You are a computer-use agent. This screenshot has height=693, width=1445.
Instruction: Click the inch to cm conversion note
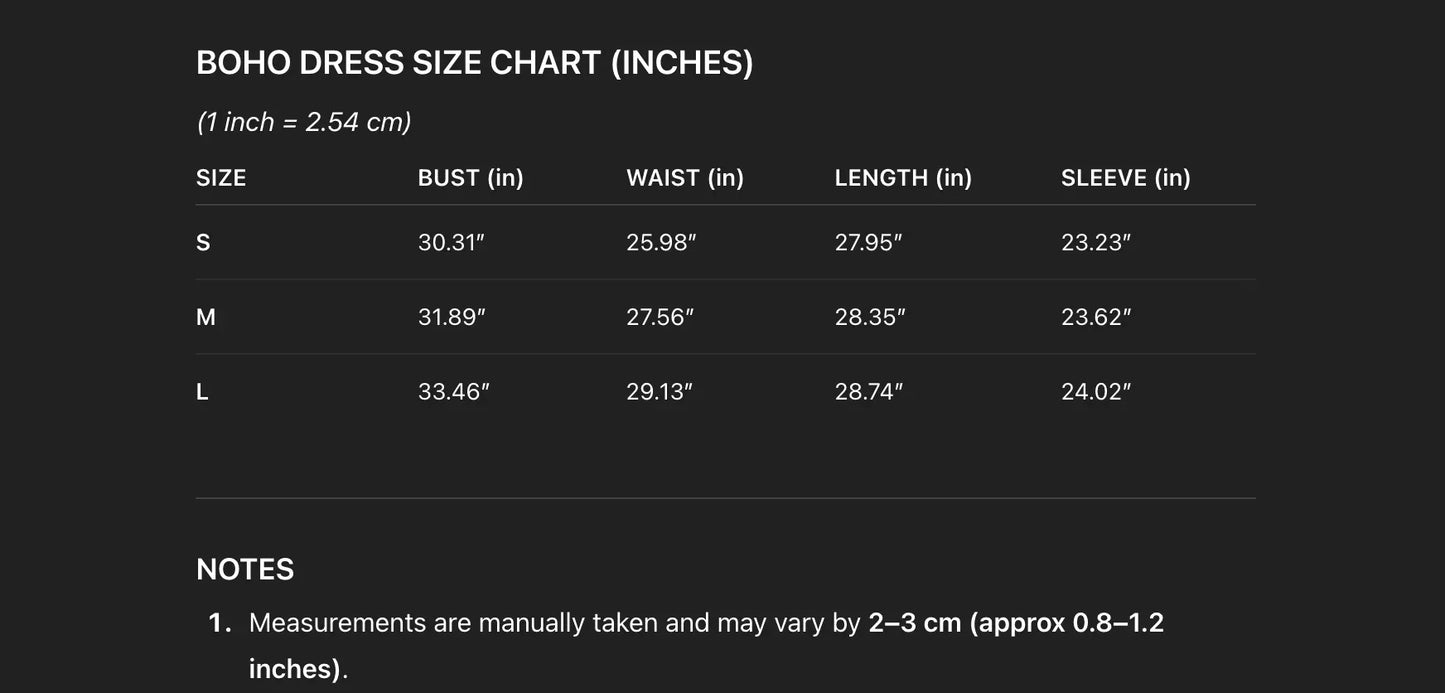(x=304, y=122)
